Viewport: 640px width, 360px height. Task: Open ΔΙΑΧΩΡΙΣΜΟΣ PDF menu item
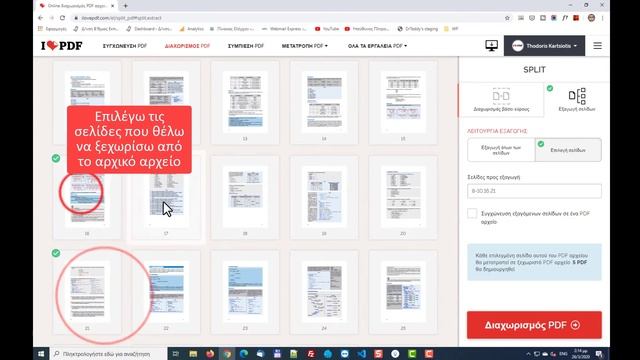[187, 46]
